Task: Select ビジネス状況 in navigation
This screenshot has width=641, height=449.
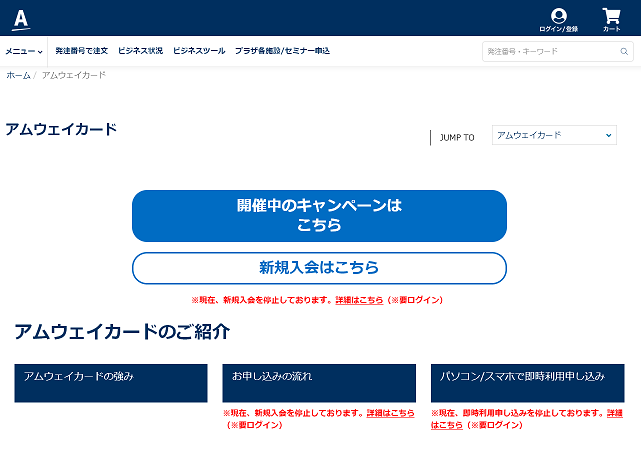Action: 140,51
